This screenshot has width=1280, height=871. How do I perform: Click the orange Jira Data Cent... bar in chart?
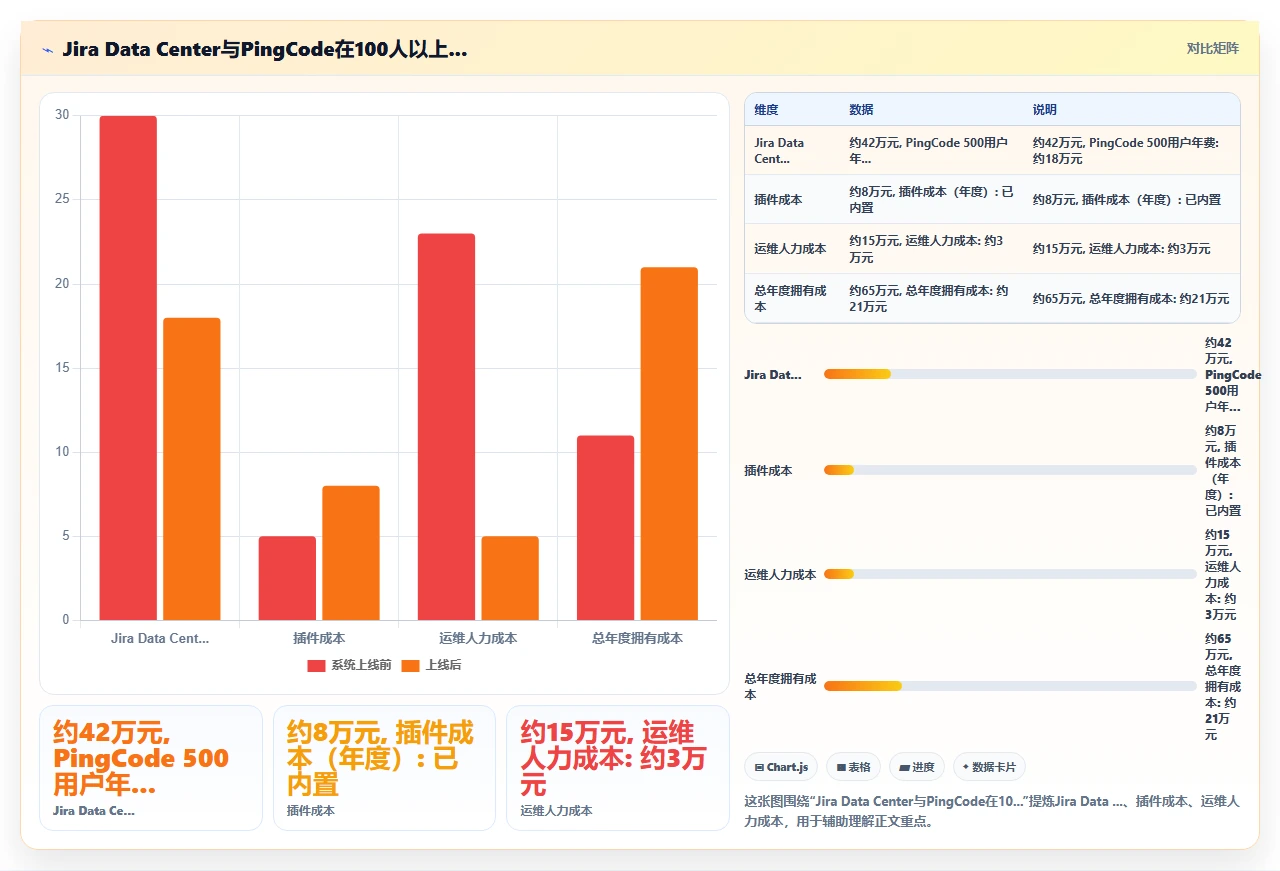192,469
